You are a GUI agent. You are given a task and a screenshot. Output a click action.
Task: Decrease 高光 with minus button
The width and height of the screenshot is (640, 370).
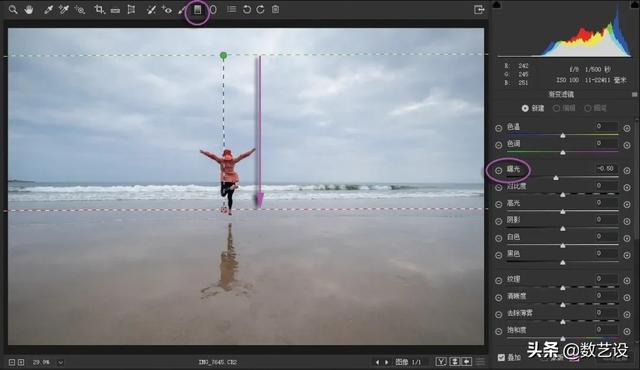click(x=498, y=204)
